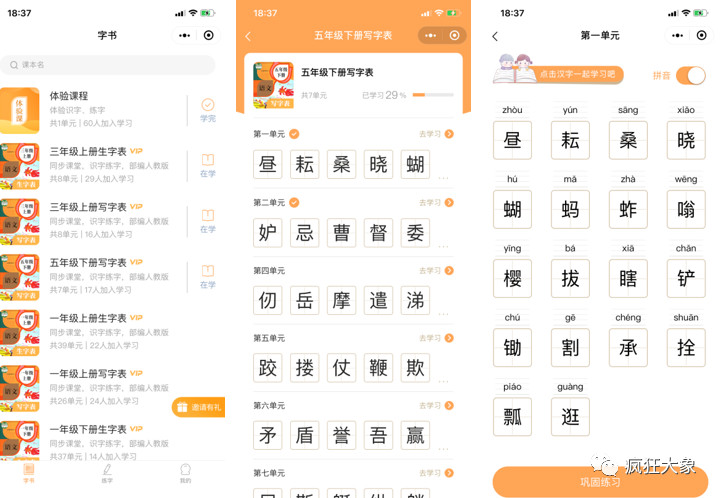Expand more characters dots in 第一单元 row
The width and height of the screenshot is (720, 498).
pos(443,178)
